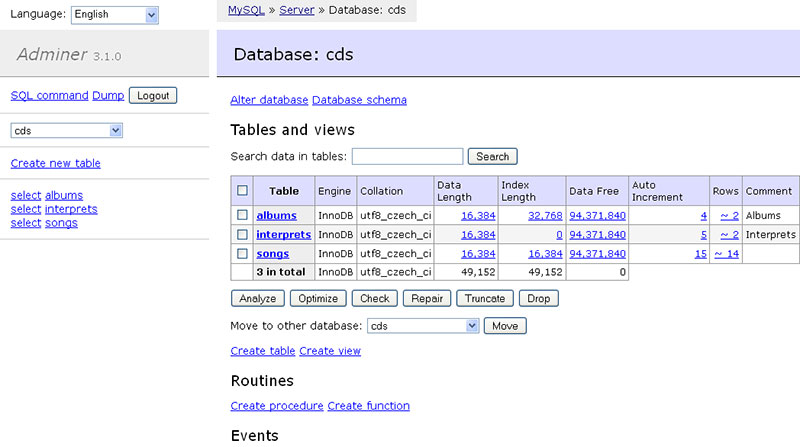This screenshot has width=800, height=447.
Task: Open the Language dropdown set to English
Action: 115,14
